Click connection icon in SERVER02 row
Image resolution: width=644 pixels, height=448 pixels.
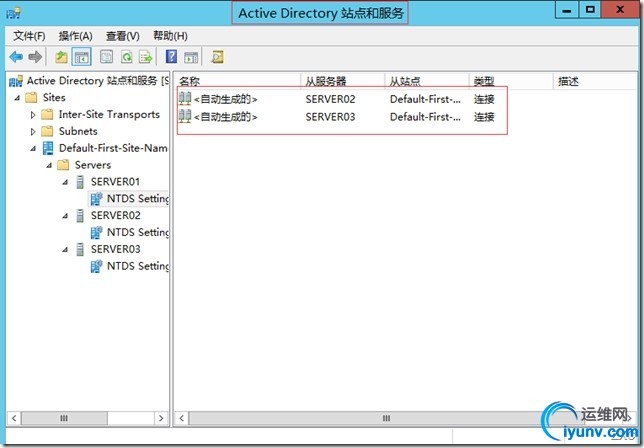click(185, 99)
